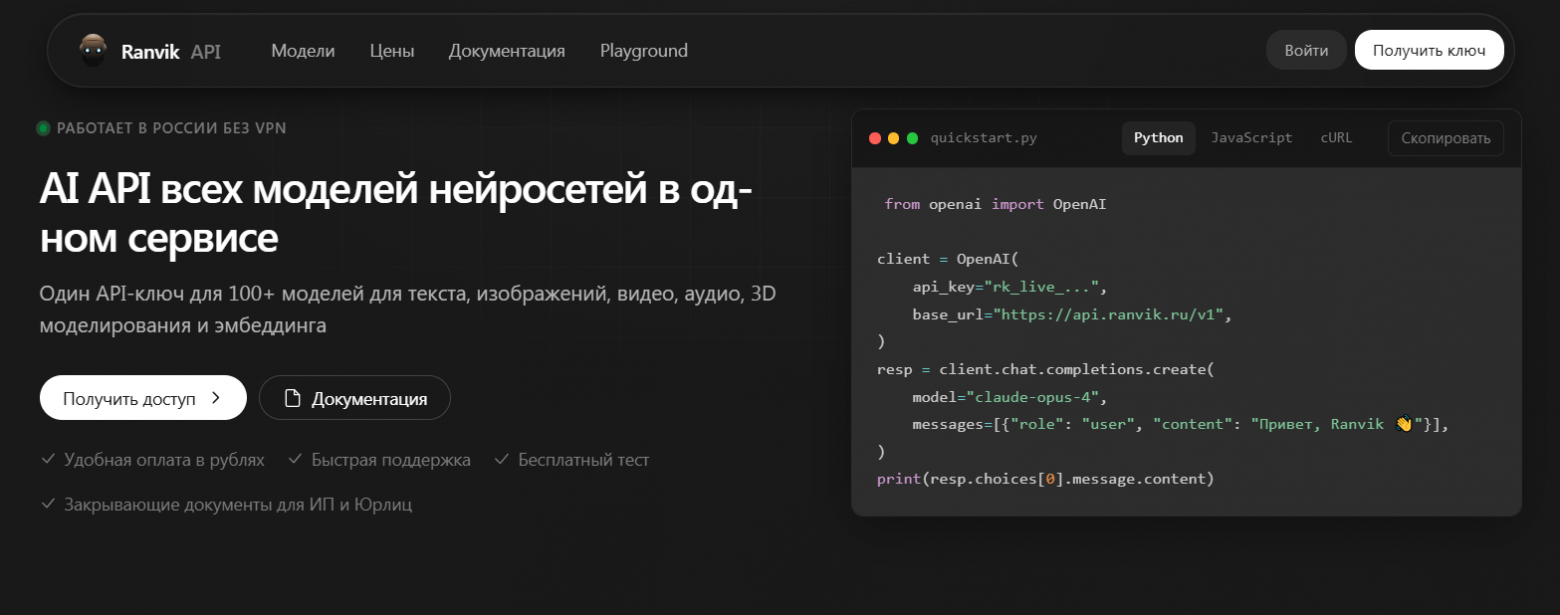This screenshot has height=615, width=1560.
Task: Click the yellow window dot in code panel
Action: (894, 138)
